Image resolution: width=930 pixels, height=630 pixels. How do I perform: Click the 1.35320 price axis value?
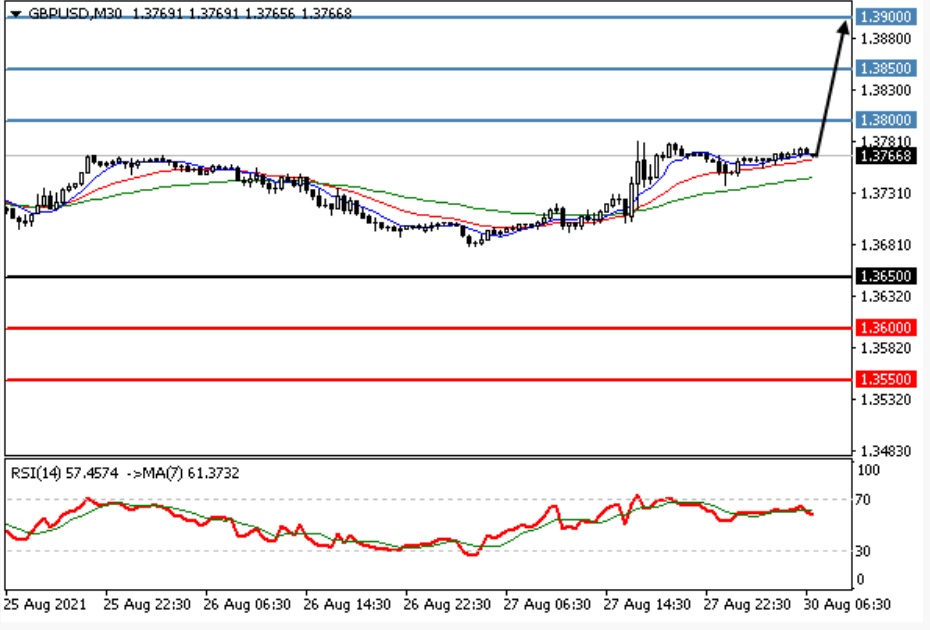tap(886, 400)
